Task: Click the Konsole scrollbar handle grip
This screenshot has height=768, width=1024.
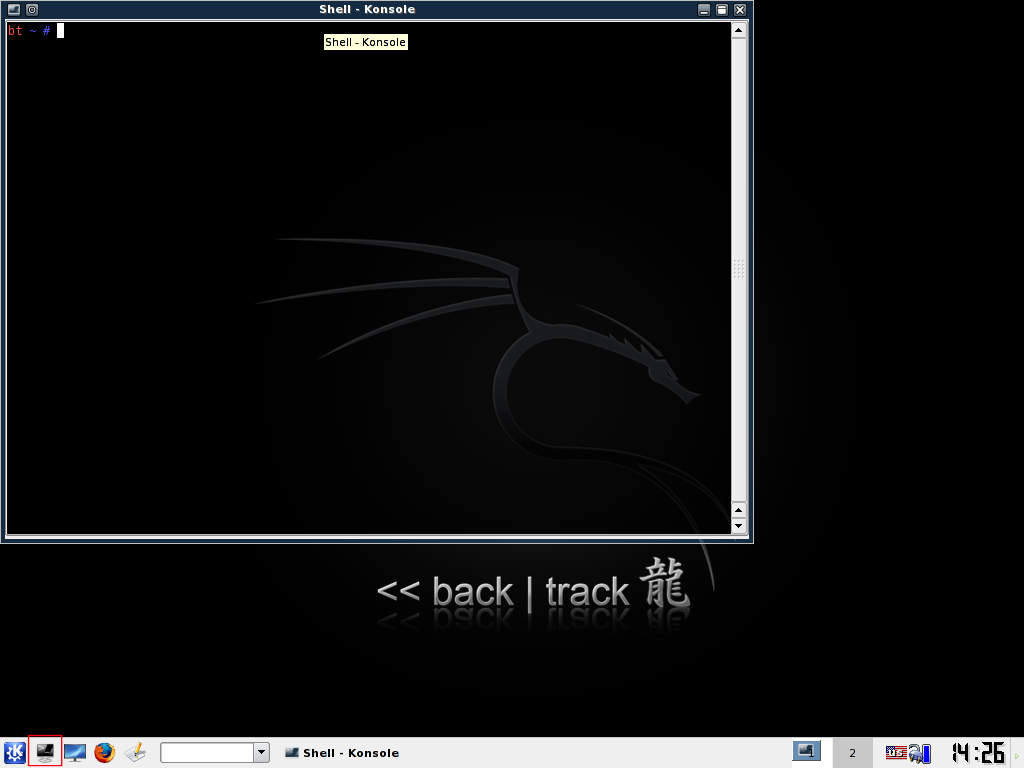Action: [739, 269]
